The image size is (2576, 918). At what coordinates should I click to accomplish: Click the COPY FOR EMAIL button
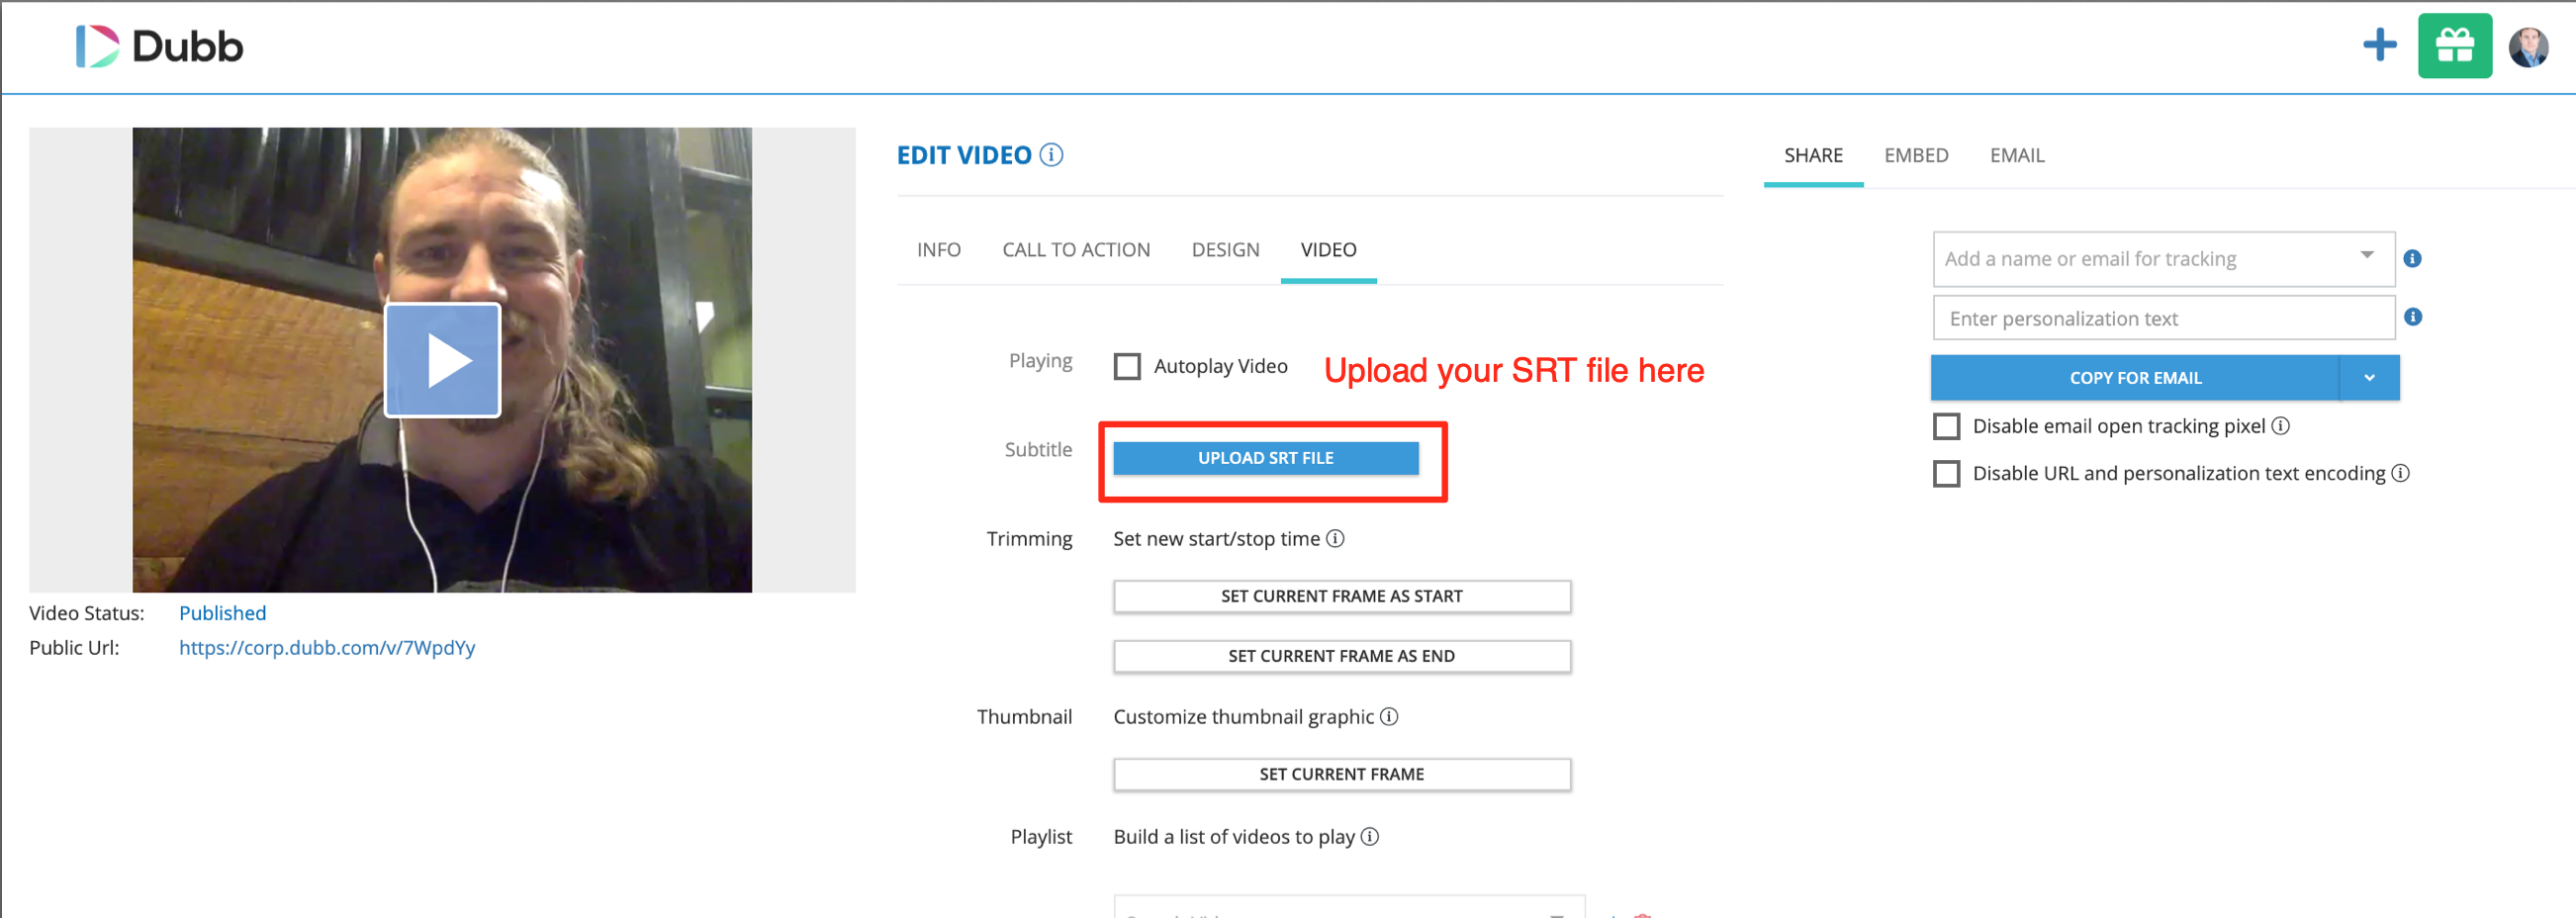point(2135,378)
